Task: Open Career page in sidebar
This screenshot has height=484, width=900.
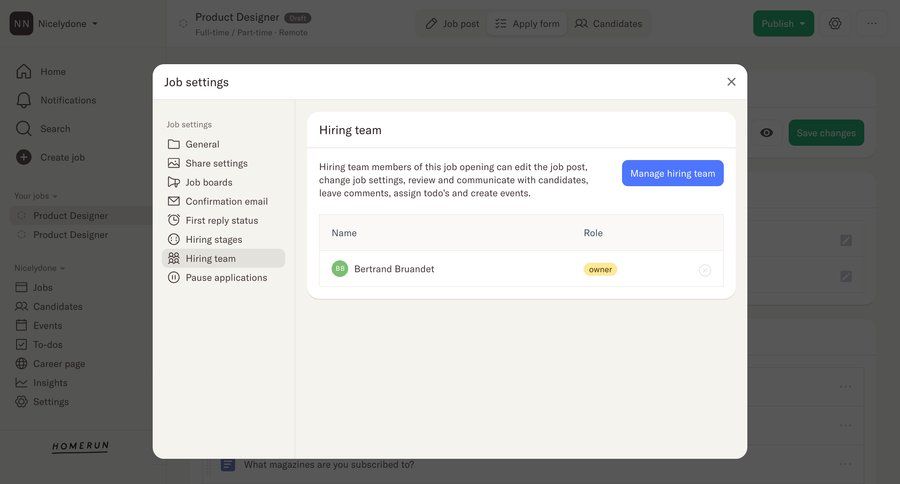Action: 51,363
